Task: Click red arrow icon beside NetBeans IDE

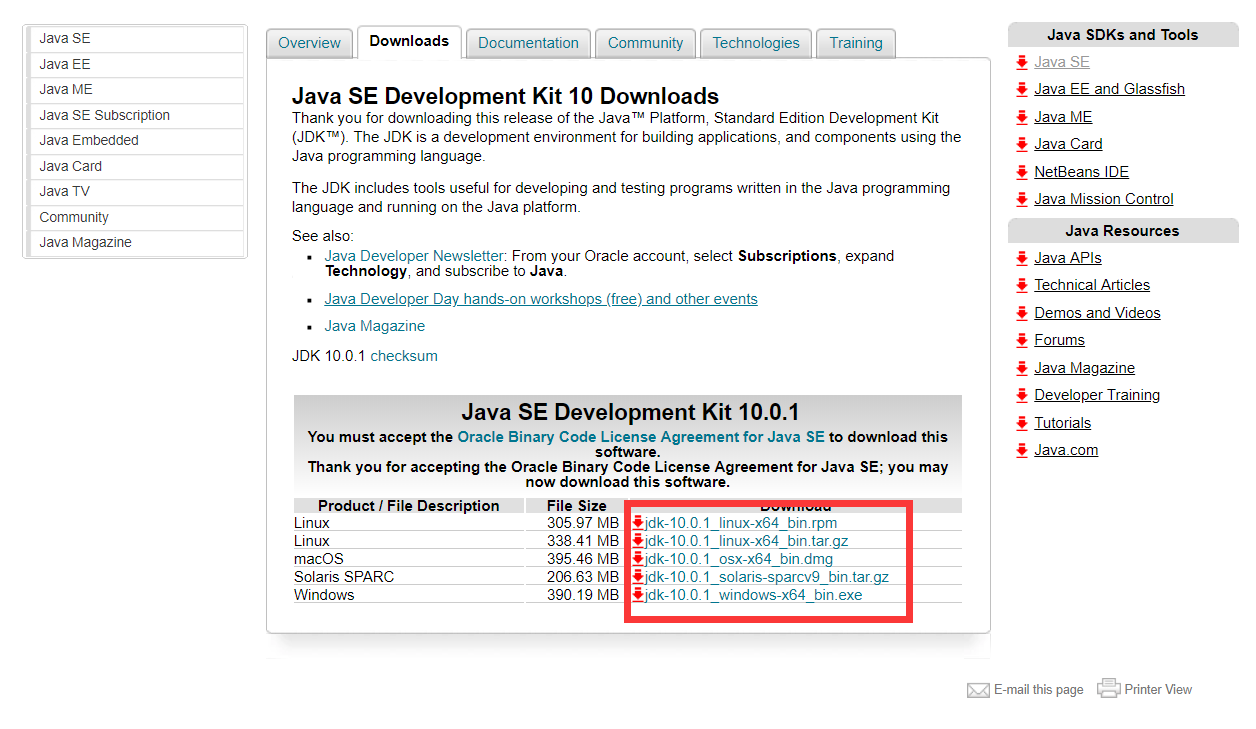Action: point(1021,172)
